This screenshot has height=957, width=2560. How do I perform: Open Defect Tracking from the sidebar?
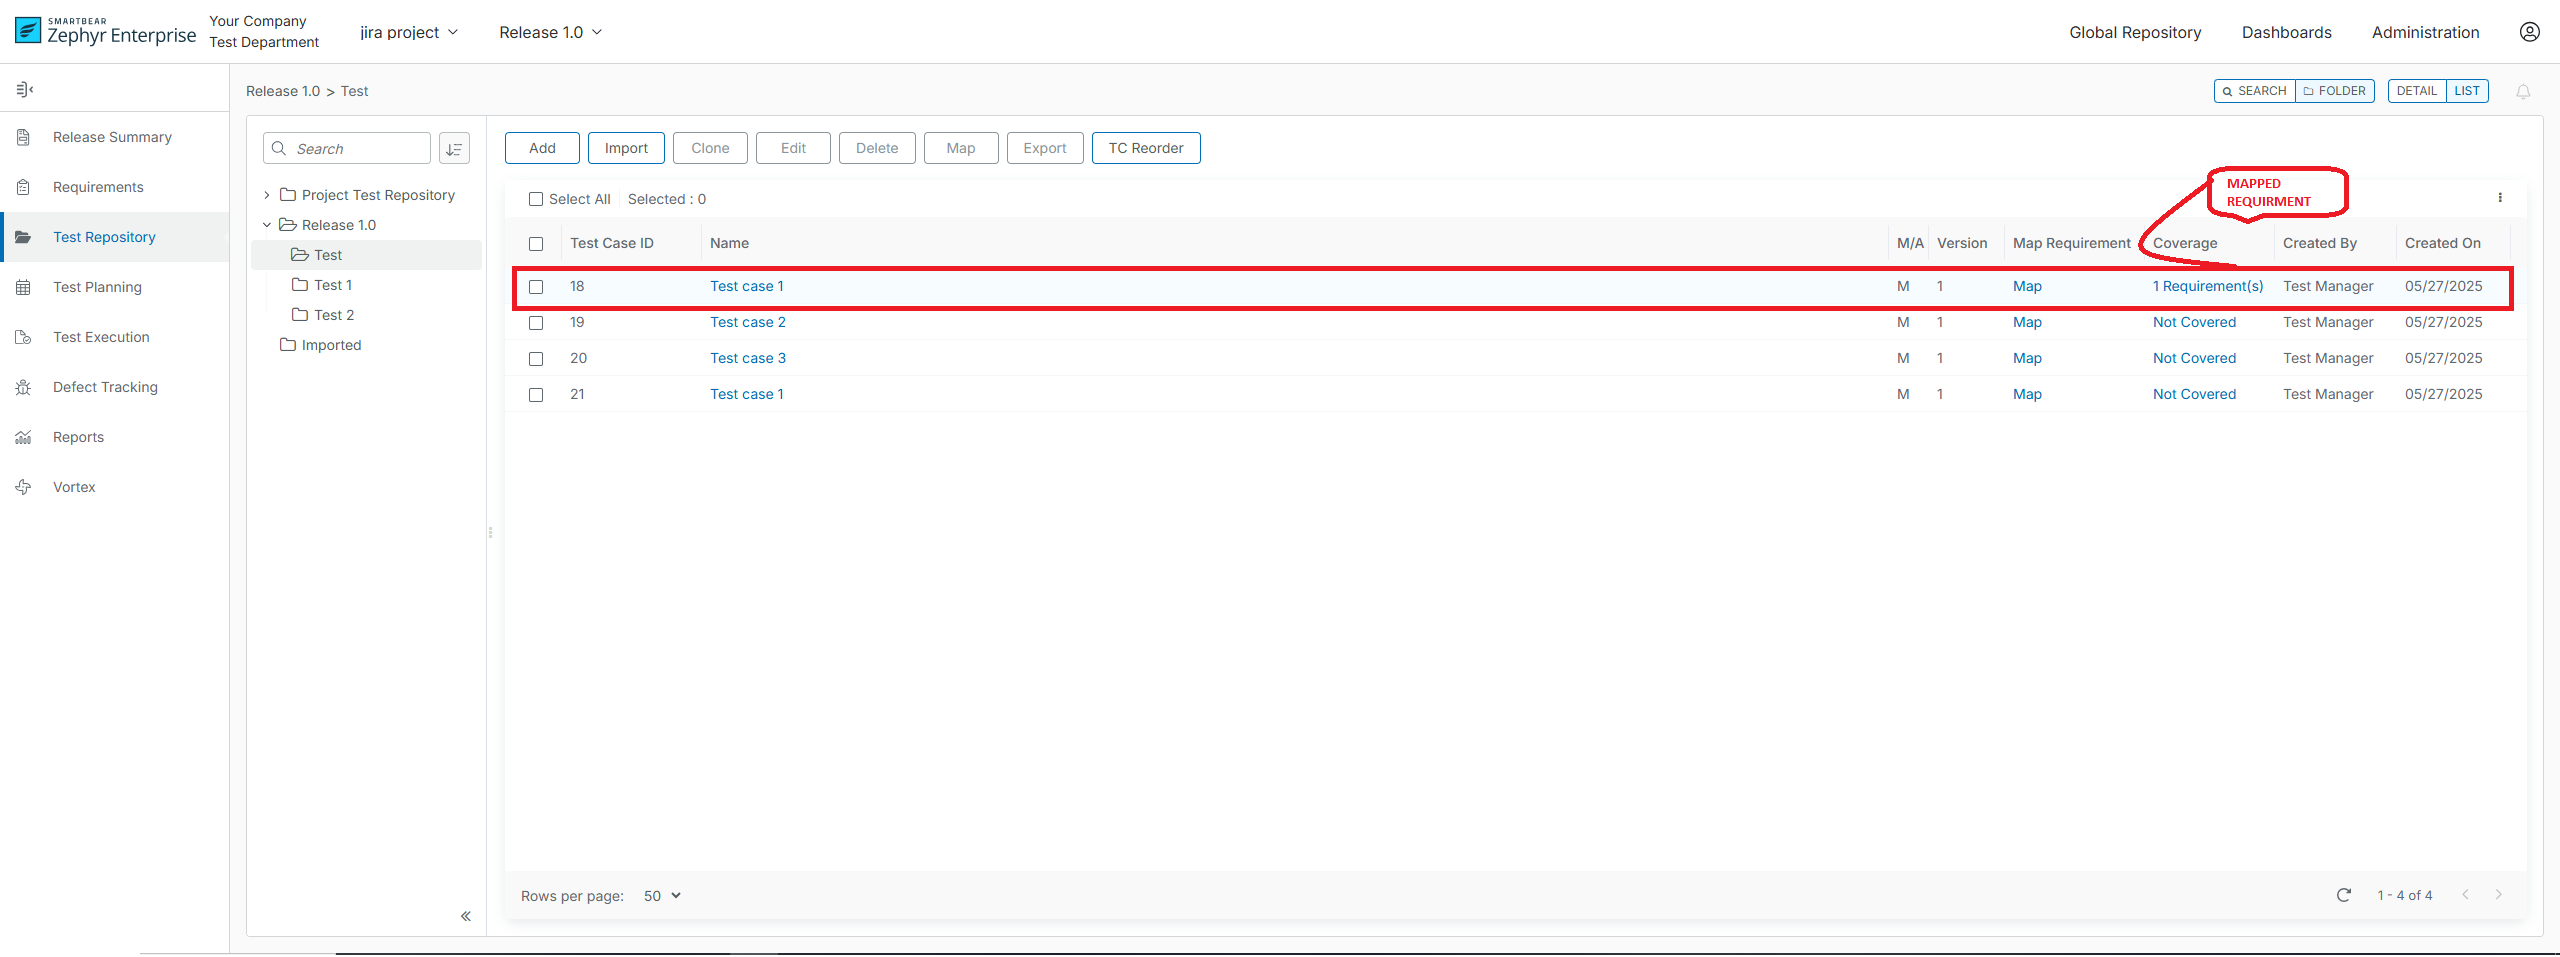coord(105,387)
